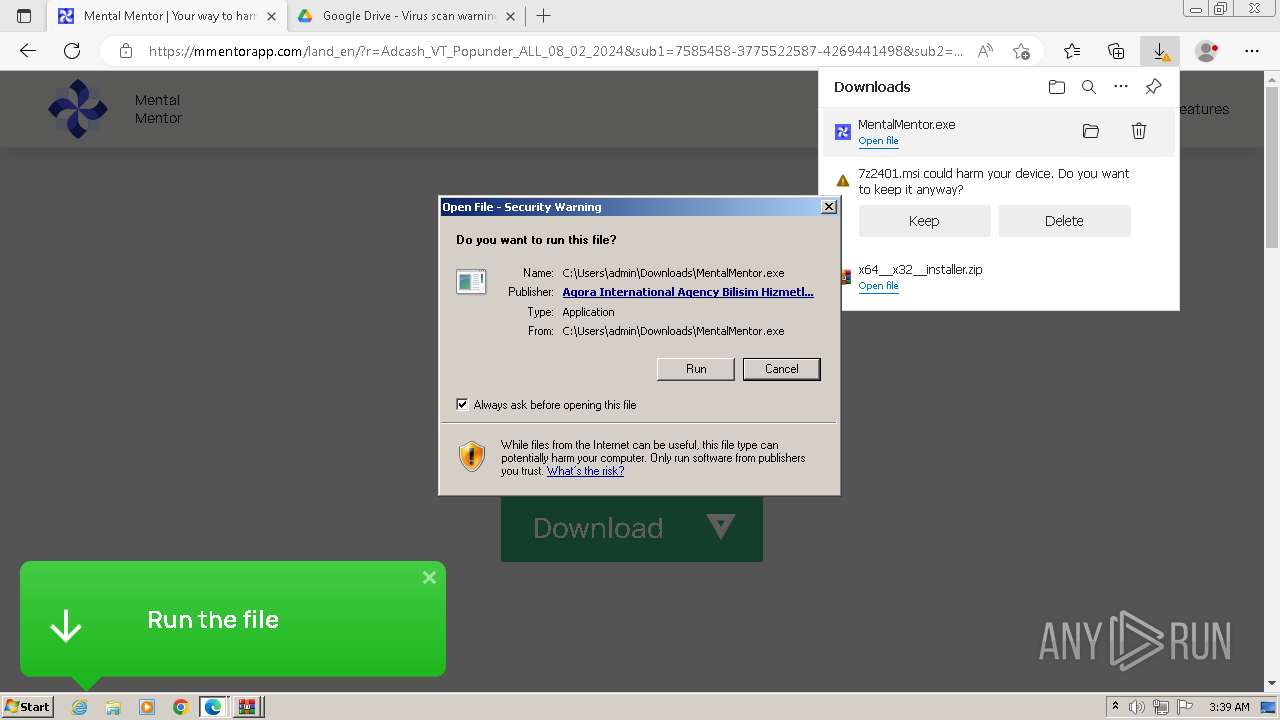Pin the Downloads panel
The height and width of the screenshot is (720, 1280).
click(1153, 87)
